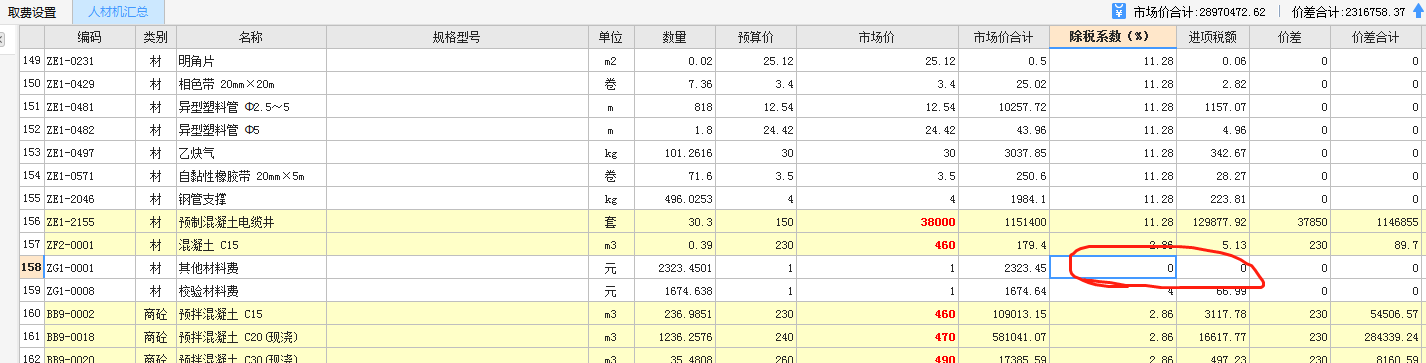Click the 类别 column header

point(155,37)
